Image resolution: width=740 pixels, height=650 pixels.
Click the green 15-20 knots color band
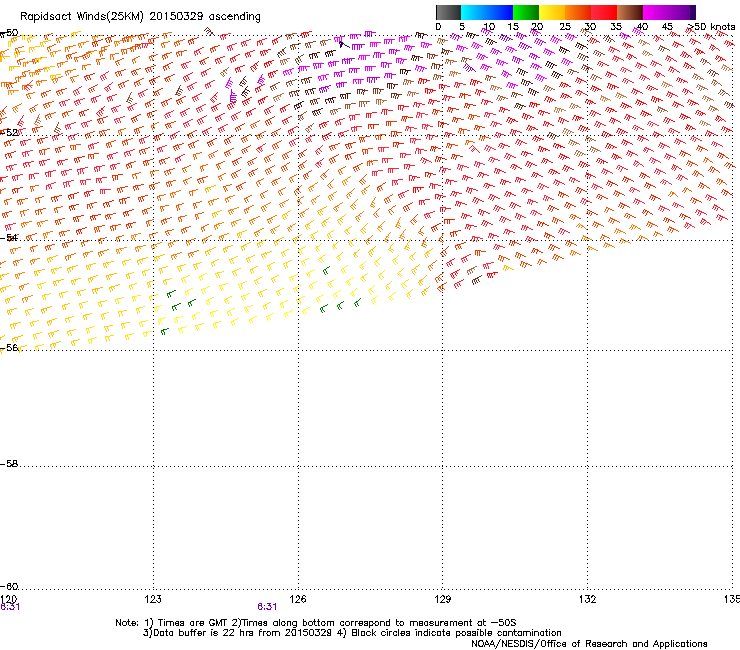point(526,12)
